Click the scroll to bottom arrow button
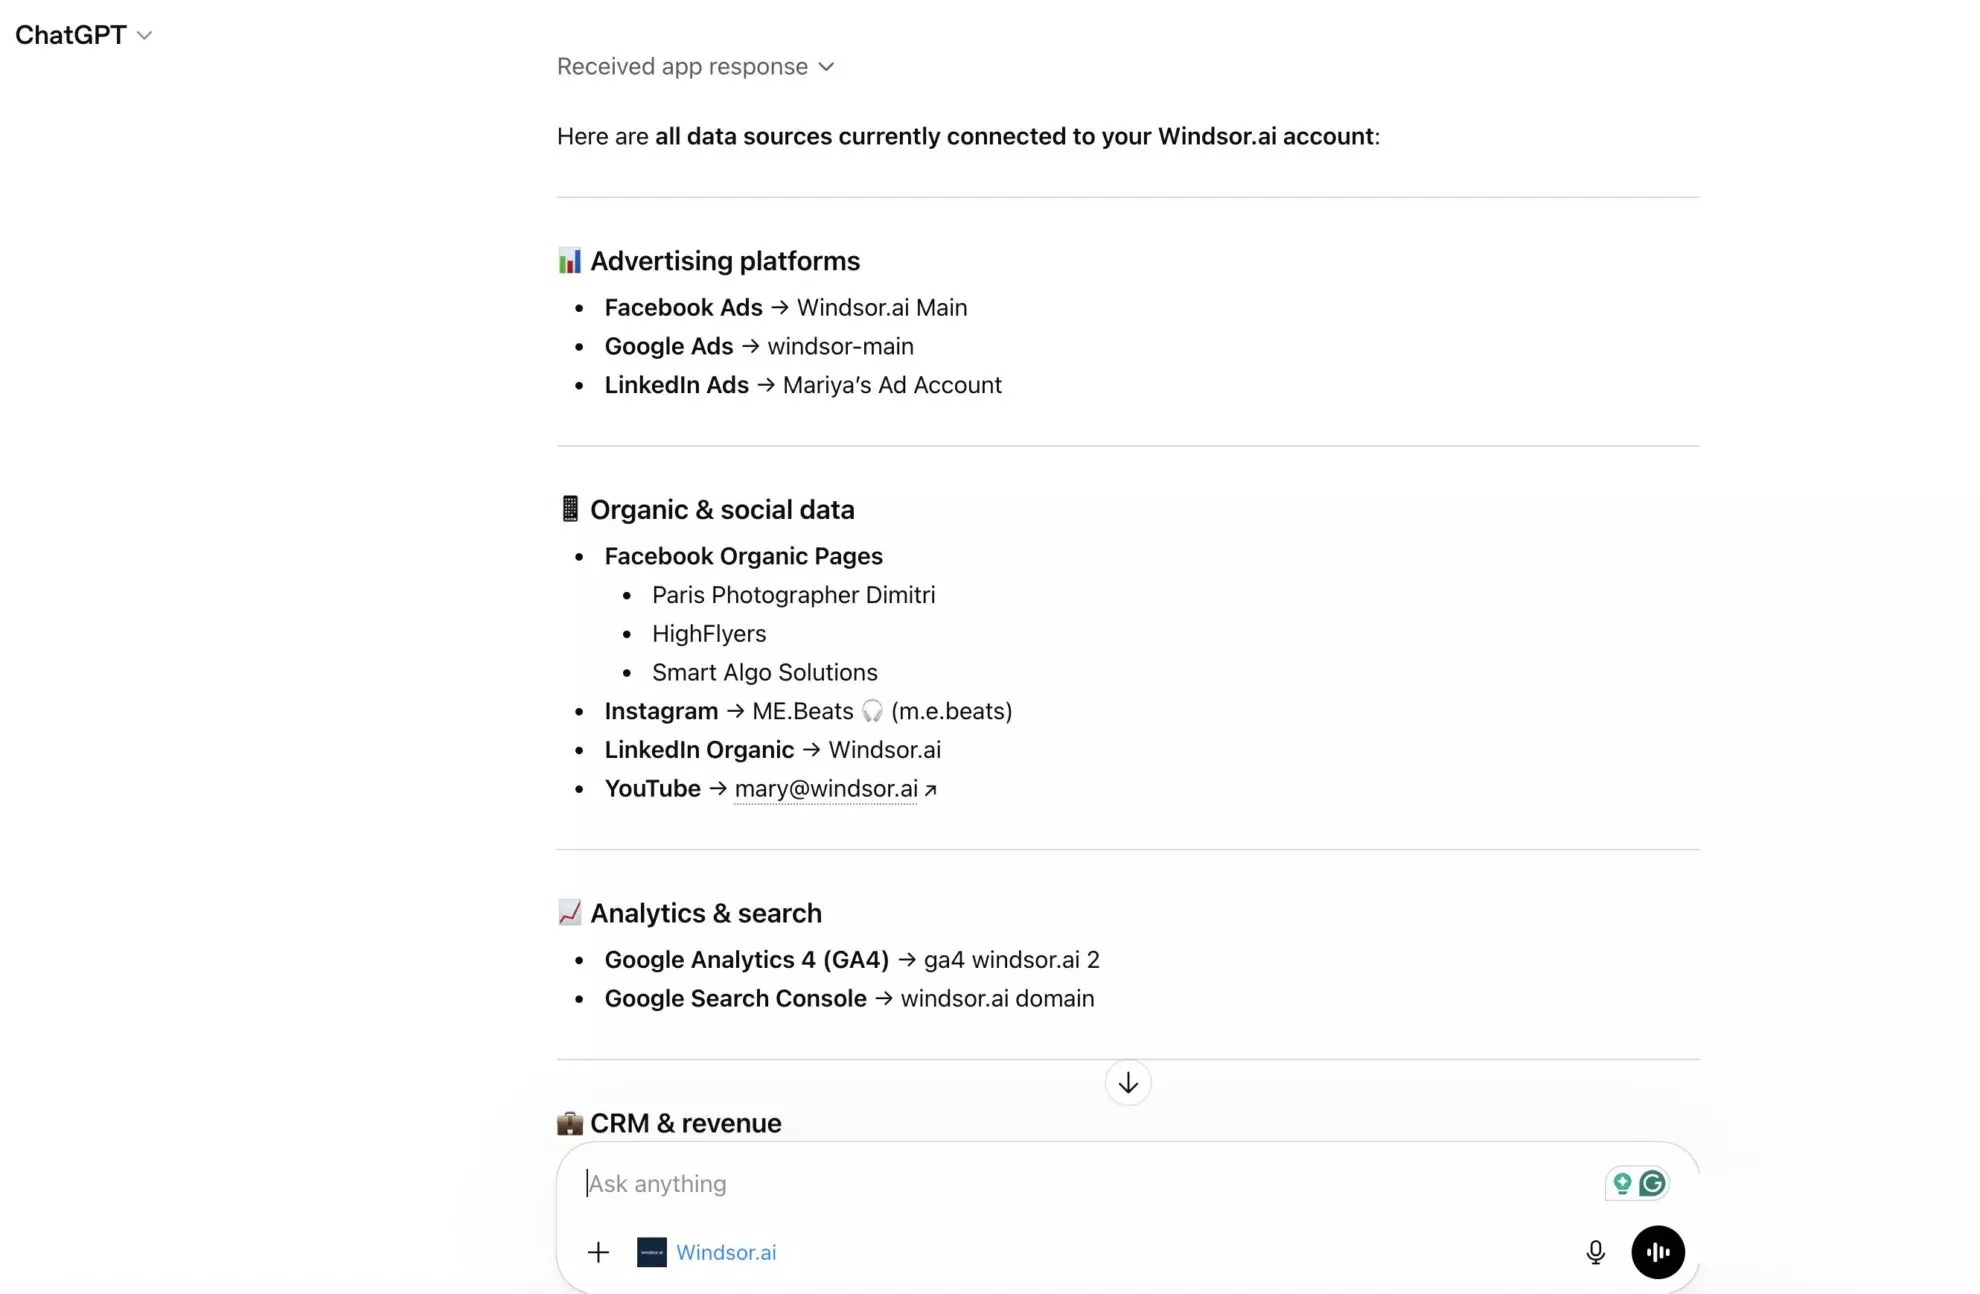Image resolution: width=1980 pixels, height=1294 pixels. point(1127,1083)
